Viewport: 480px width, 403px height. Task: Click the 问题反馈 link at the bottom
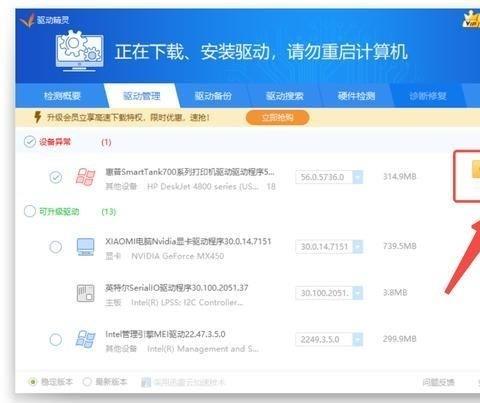[438, 382]
